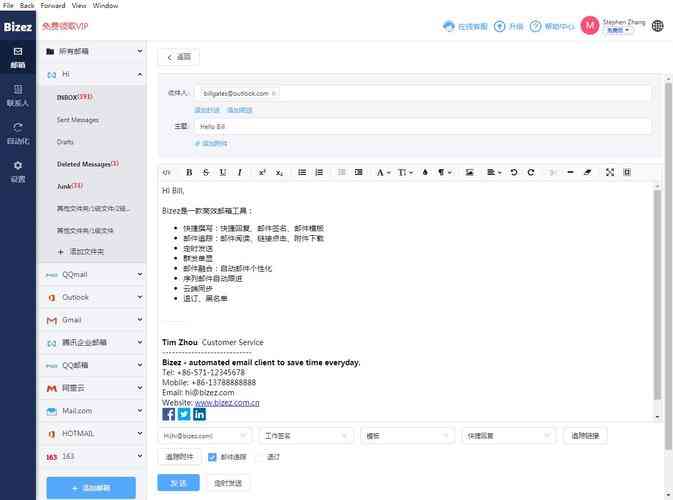Open the Automation section in sidebar
Viewport: 673px width, 500px height.
(x=18, y=133)
